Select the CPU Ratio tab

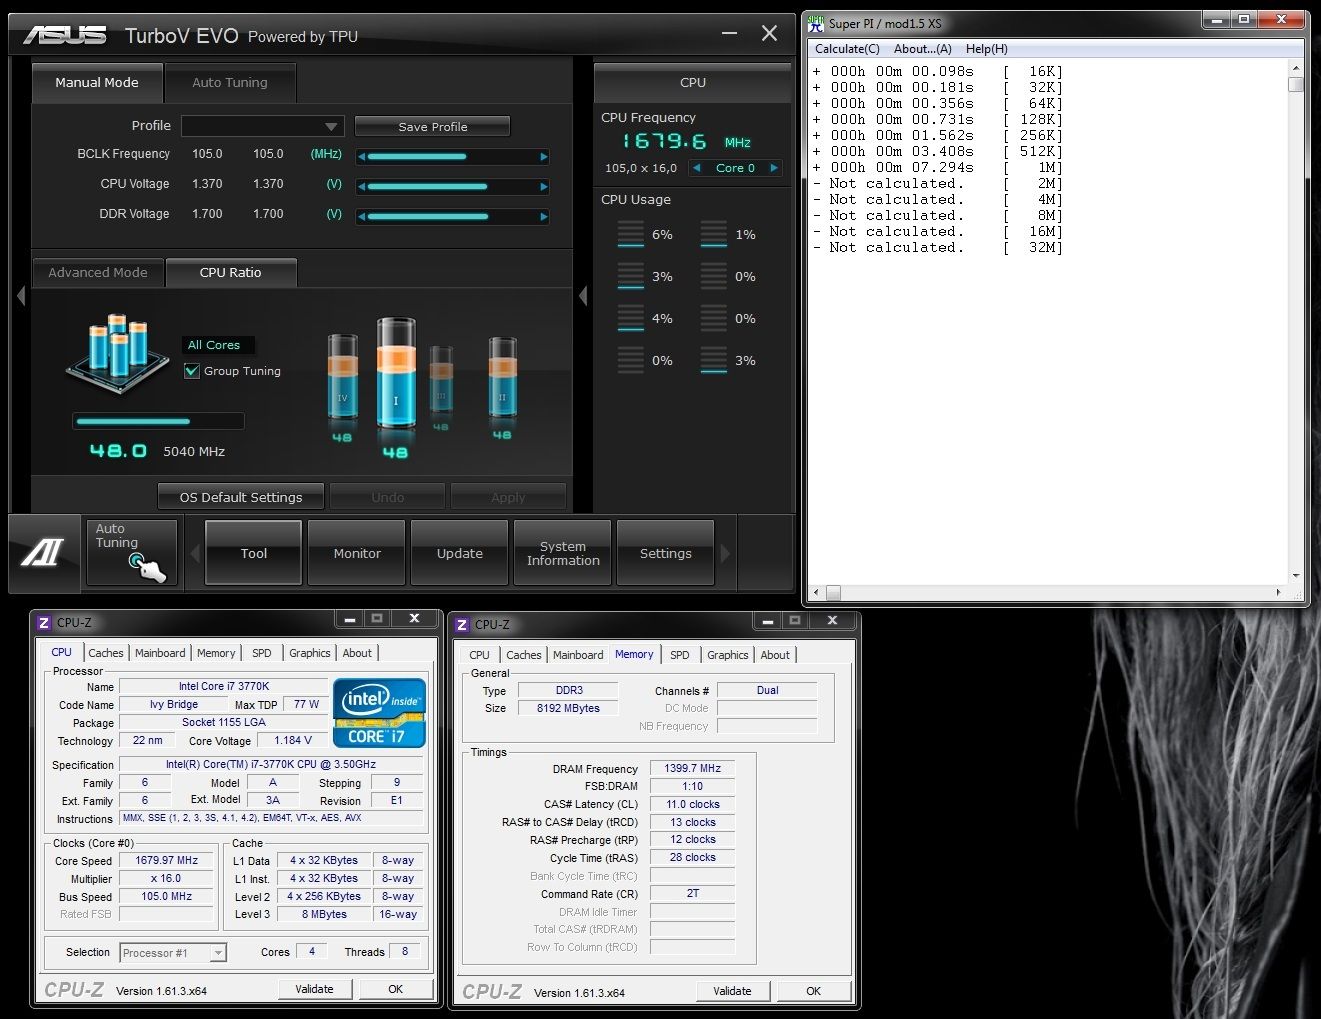pos(231,272)
